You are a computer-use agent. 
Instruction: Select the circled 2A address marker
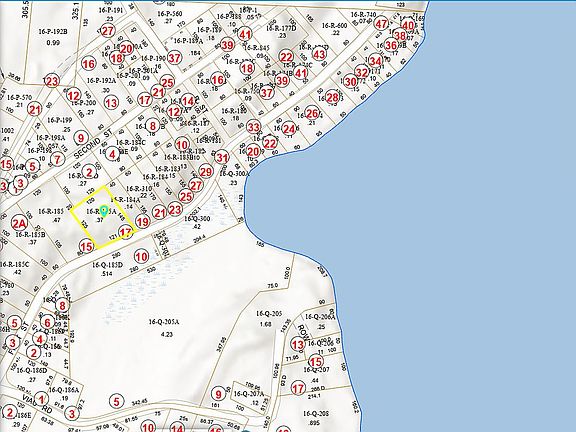[x=19, y=223]
